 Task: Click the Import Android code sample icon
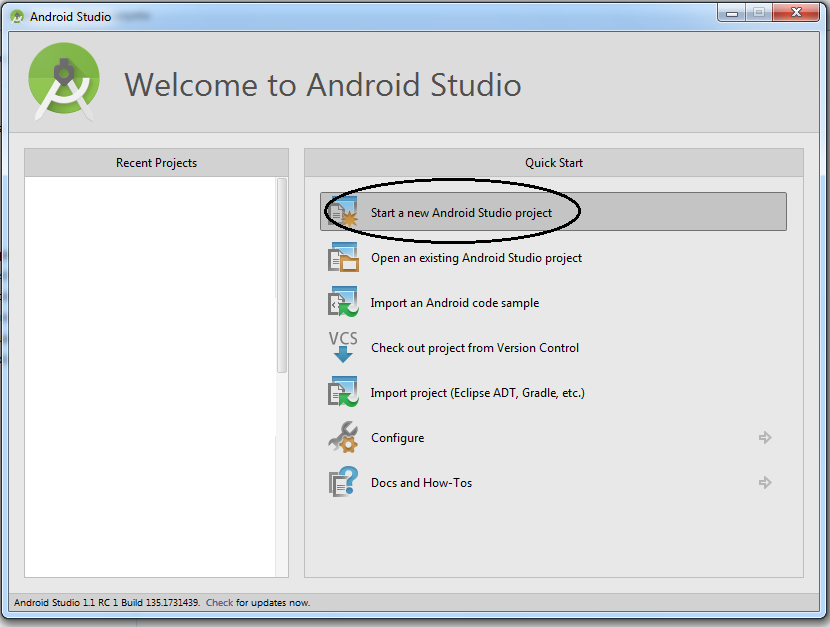pos(343,303)
